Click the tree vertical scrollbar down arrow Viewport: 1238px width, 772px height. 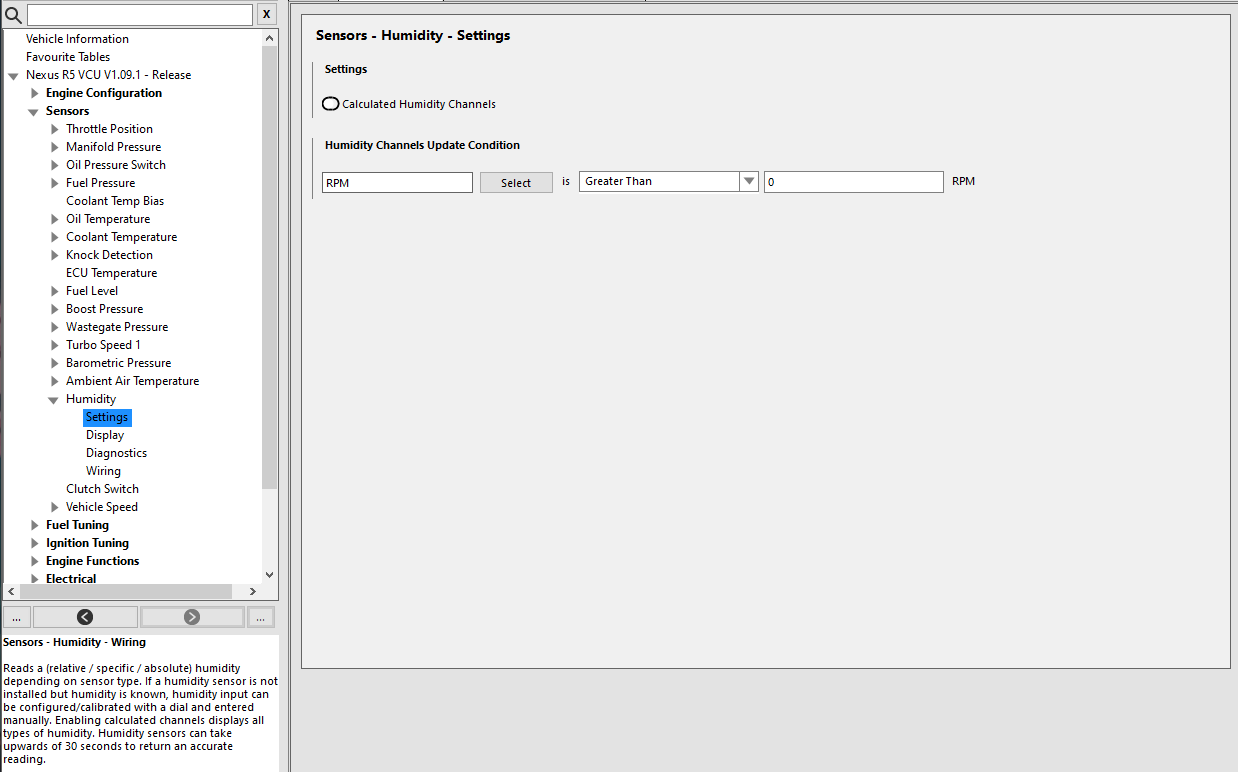[269, 575]
